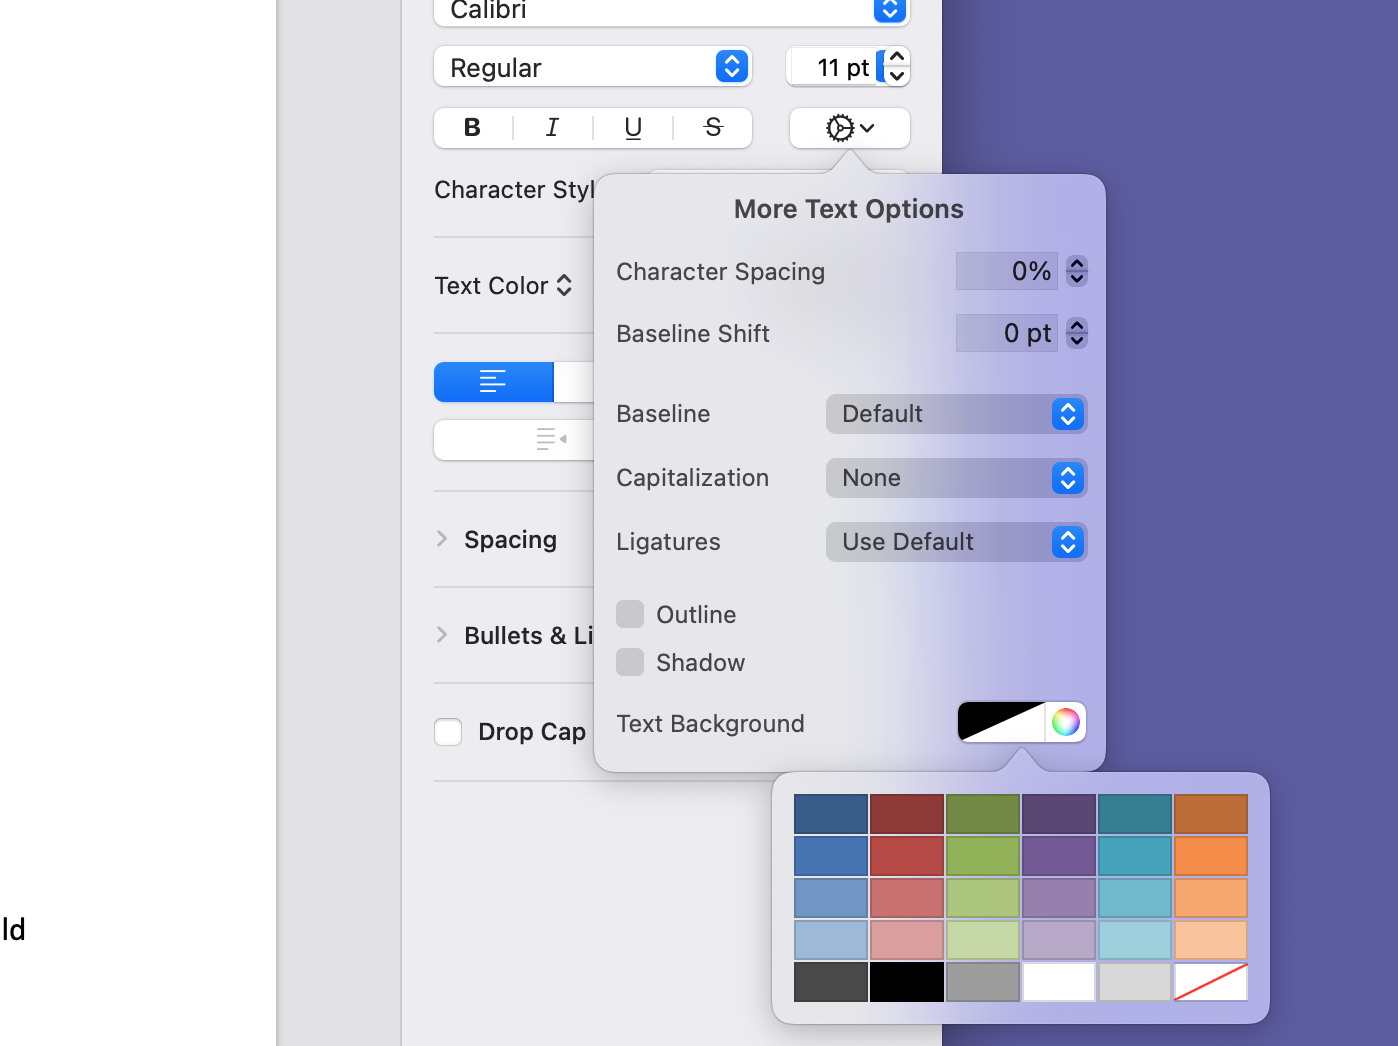Choose the black color swatch
Image resolution: width=1398 pixels, height=1046 pixels.
[x=907, y=982]
